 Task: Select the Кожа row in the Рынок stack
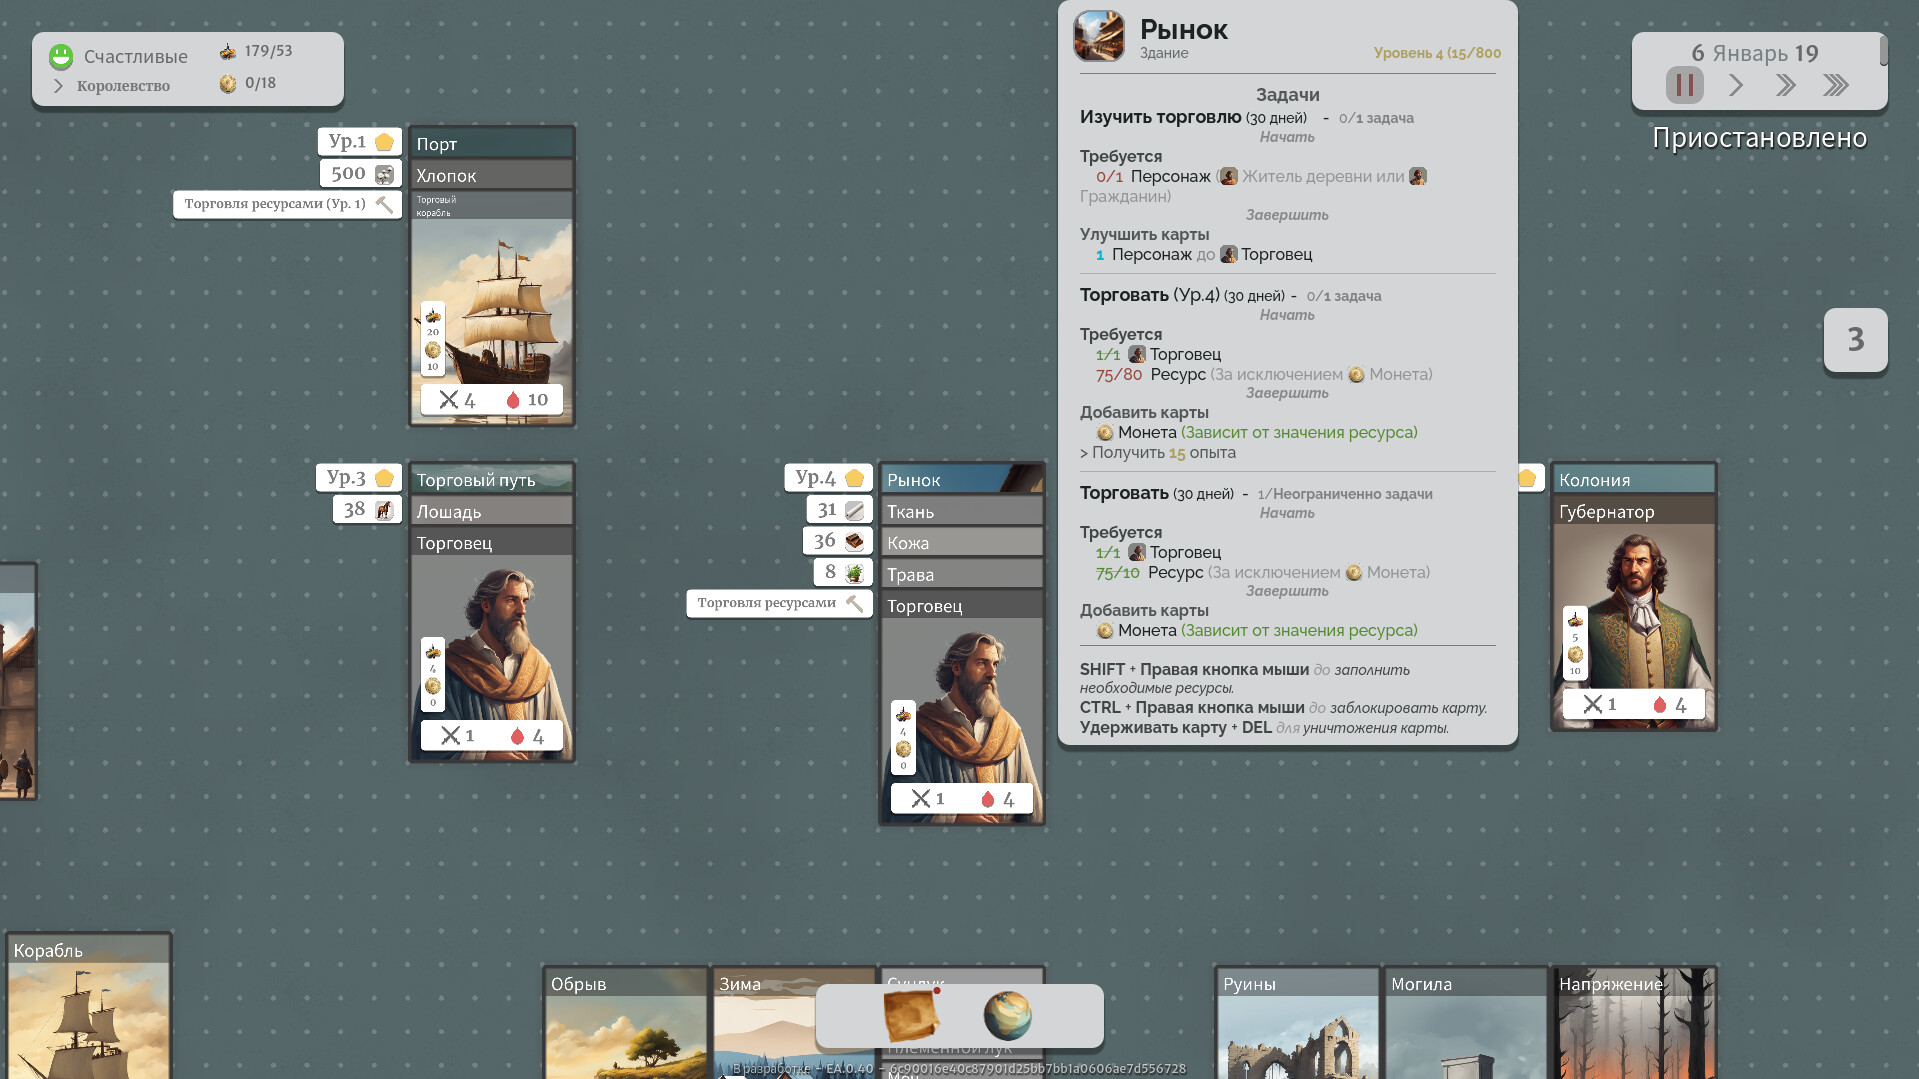click(x=961, y=543)
